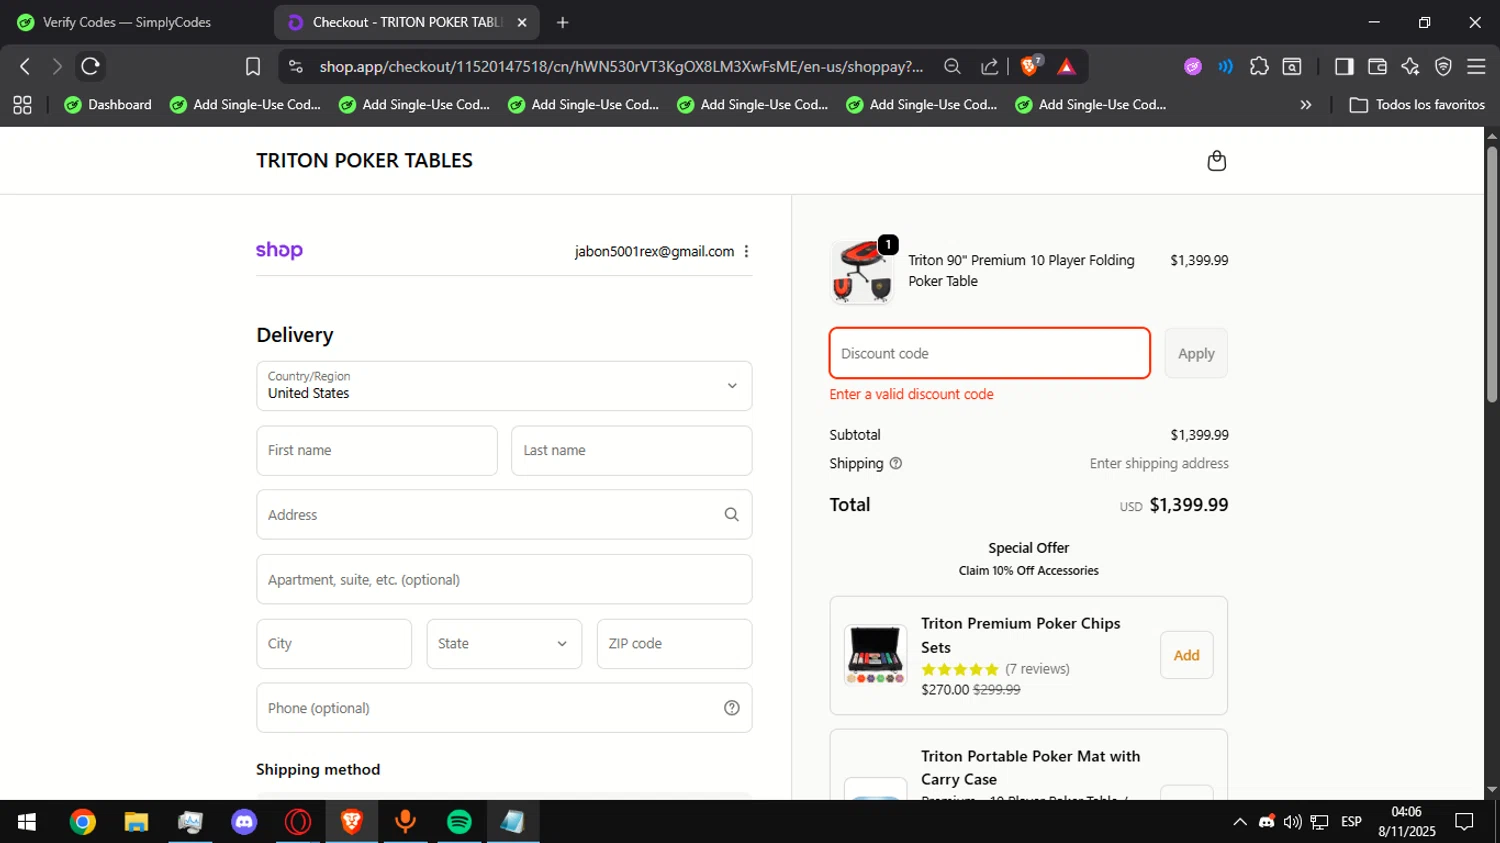Click the address bar URL
1500x843 pixels.
point(621,66)
